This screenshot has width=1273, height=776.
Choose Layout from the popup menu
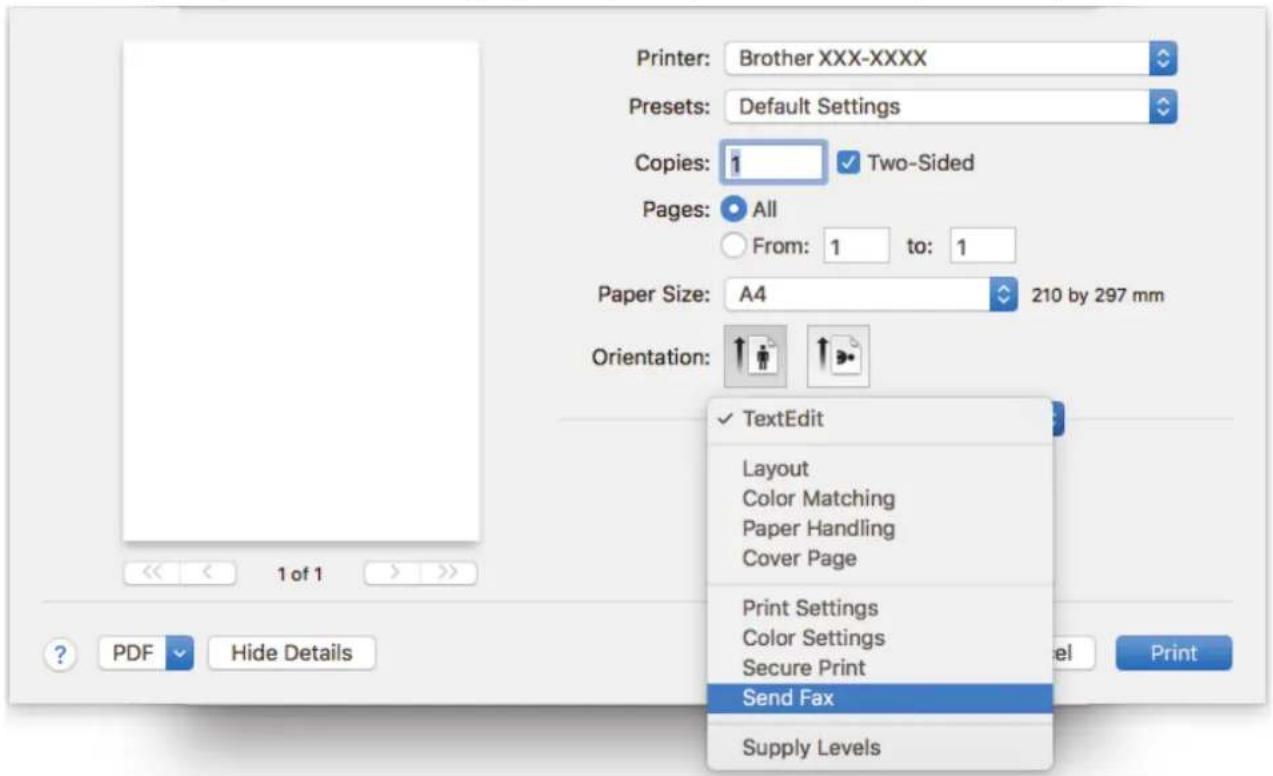(880, 468)
